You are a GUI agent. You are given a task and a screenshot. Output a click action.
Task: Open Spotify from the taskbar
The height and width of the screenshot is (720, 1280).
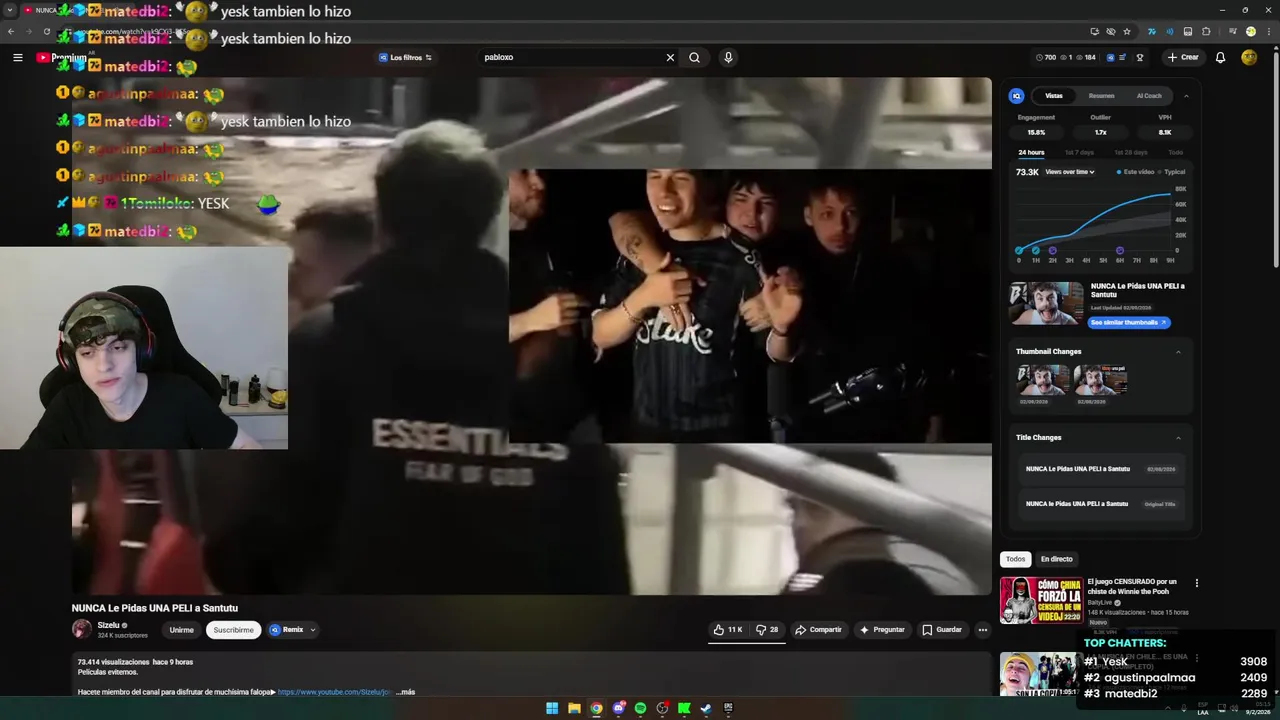pos(640,708)
